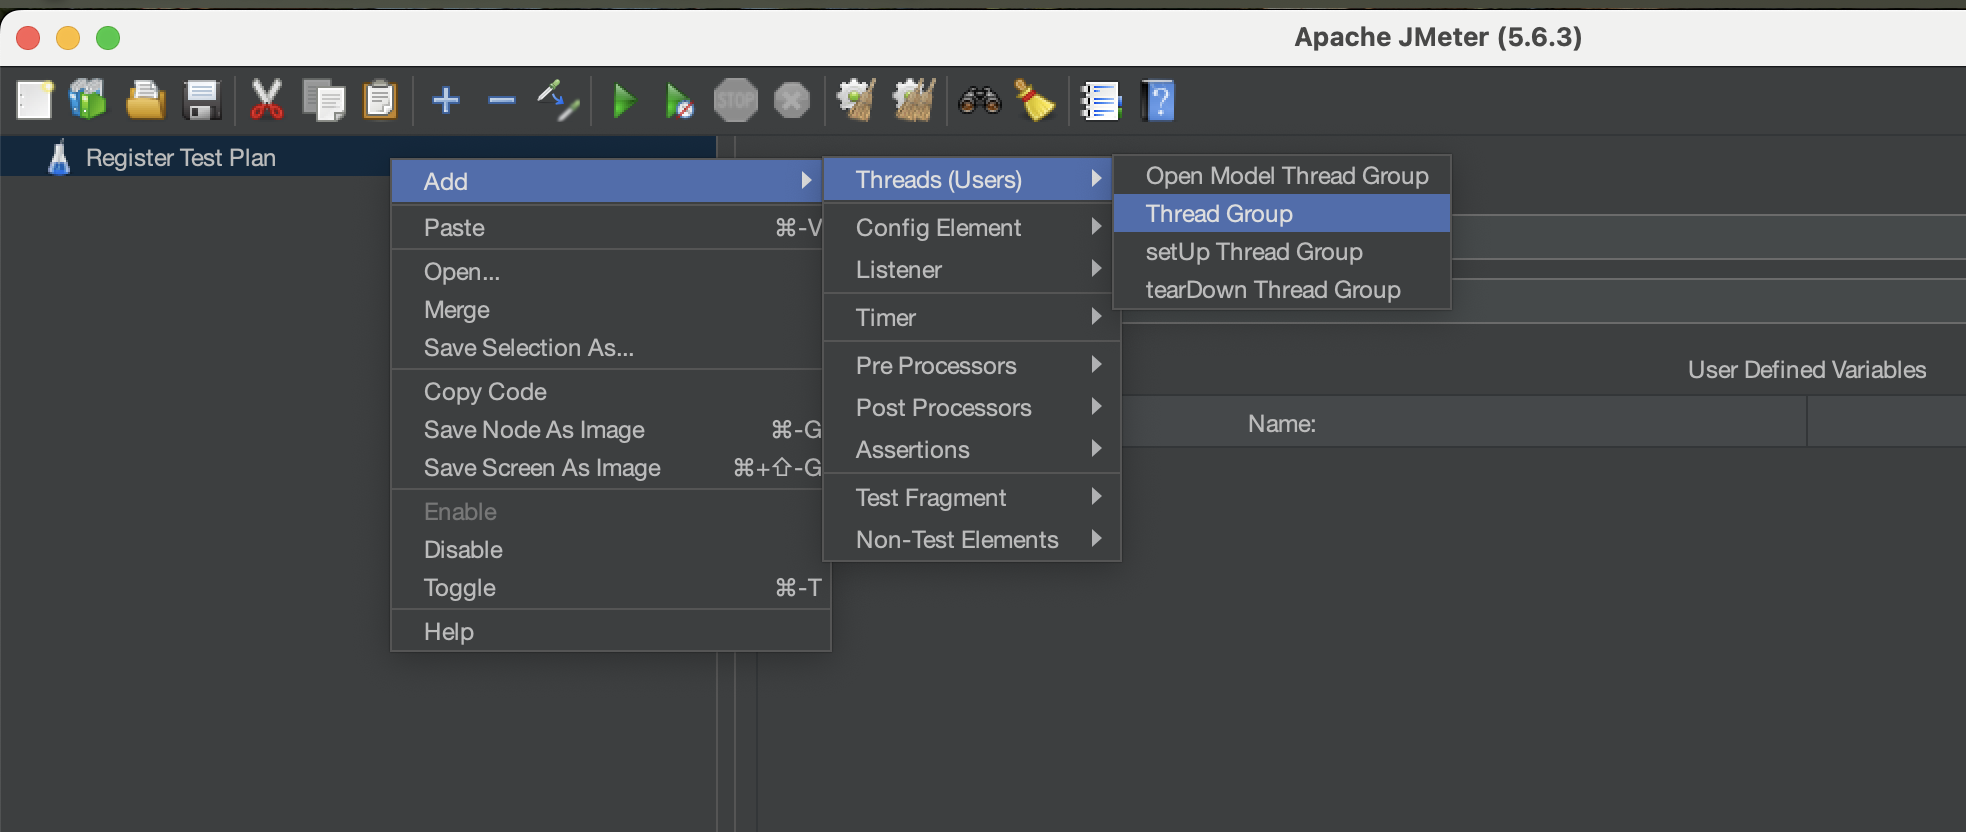Click the New test plan icon
The image size is (1966, 832).
[35, 101]
